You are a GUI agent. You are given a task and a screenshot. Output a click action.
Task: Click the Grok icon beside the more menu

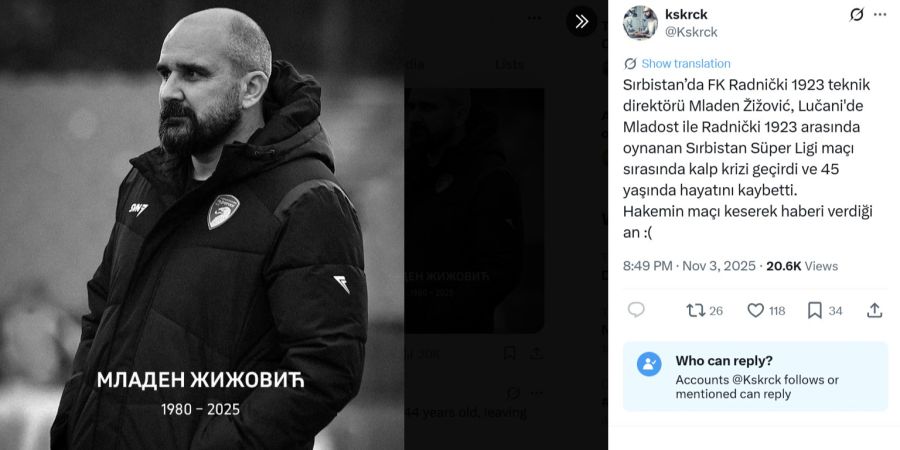coord(856,15)
